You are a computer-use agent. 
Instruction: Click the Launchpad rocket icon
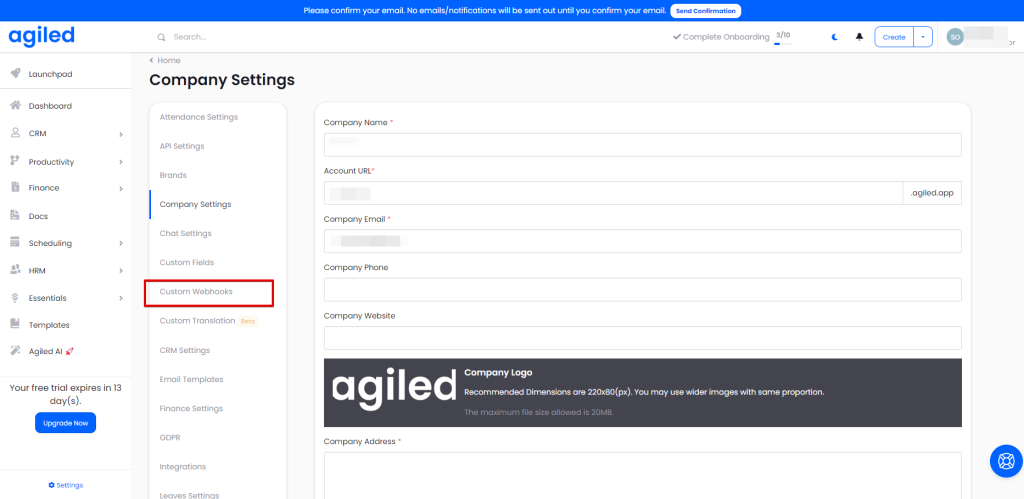pyautogui.click(x=16, y=73)
